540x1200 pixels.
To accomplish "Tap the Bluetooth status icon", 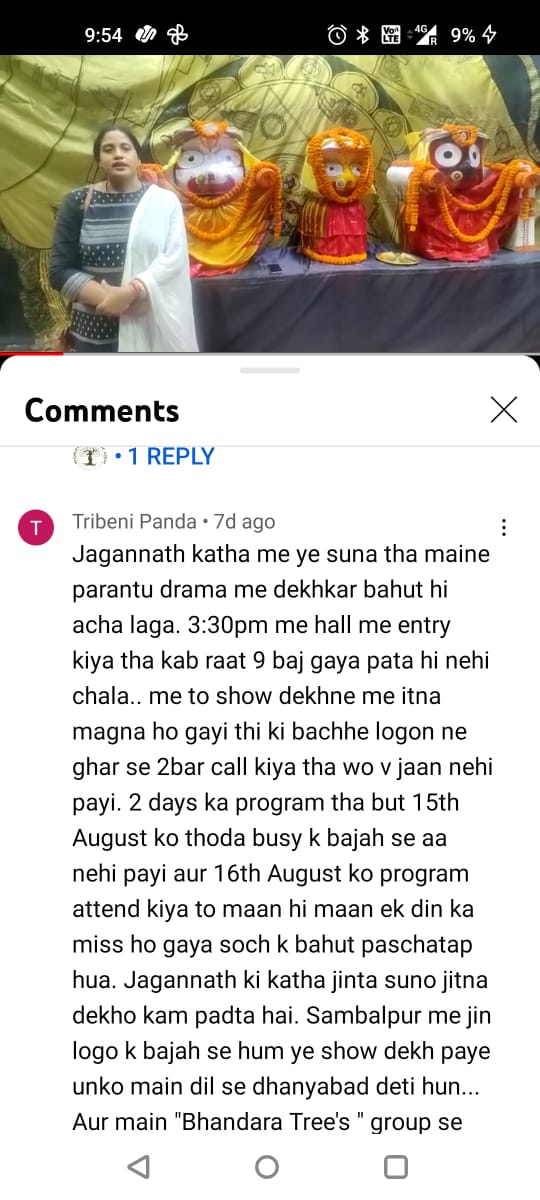I will pyautogui.click(x=363, y=35).
